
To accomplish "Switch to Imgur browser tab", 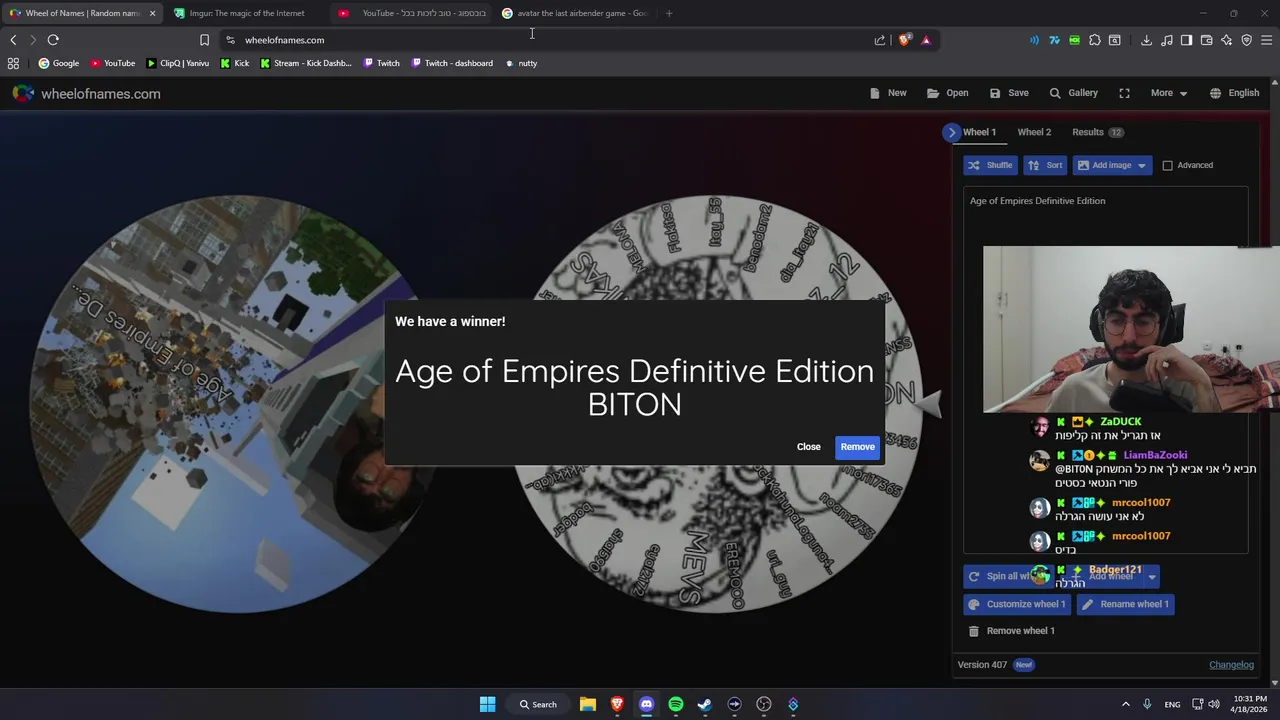I will 248,13.
